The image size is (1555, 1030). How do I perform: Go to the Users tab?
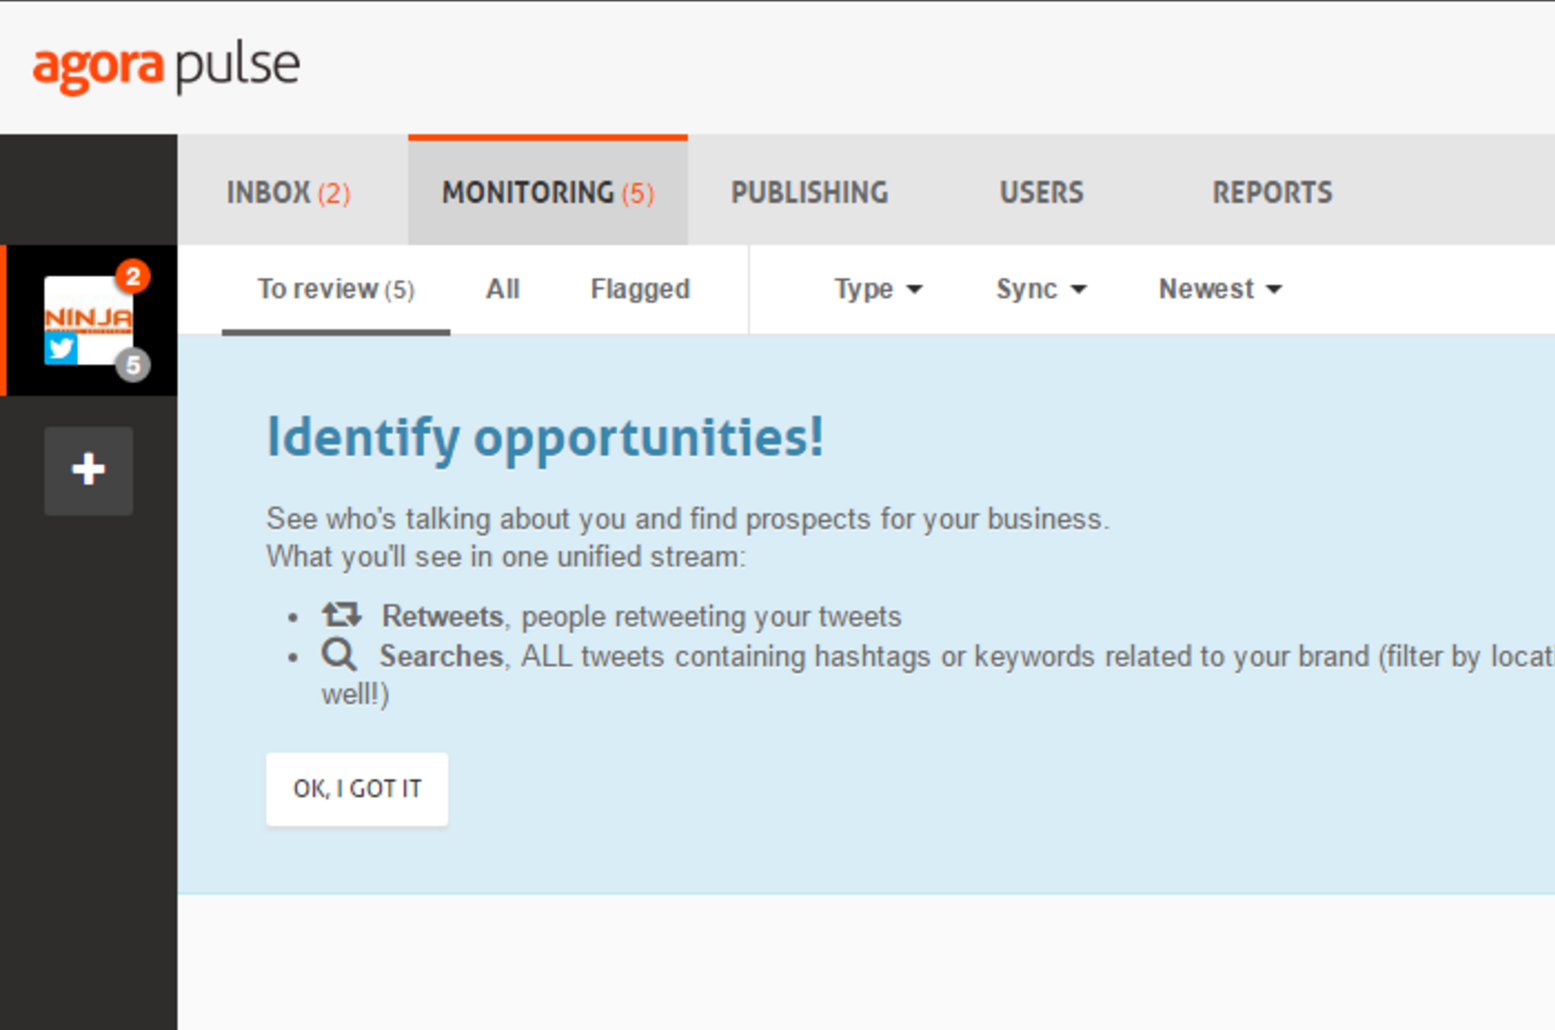1041,192
